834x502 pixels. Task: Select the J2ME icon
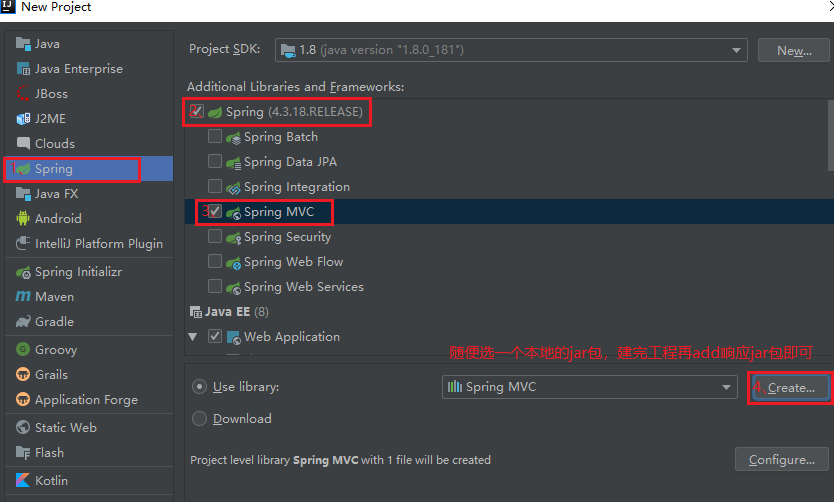coord(23,119)
